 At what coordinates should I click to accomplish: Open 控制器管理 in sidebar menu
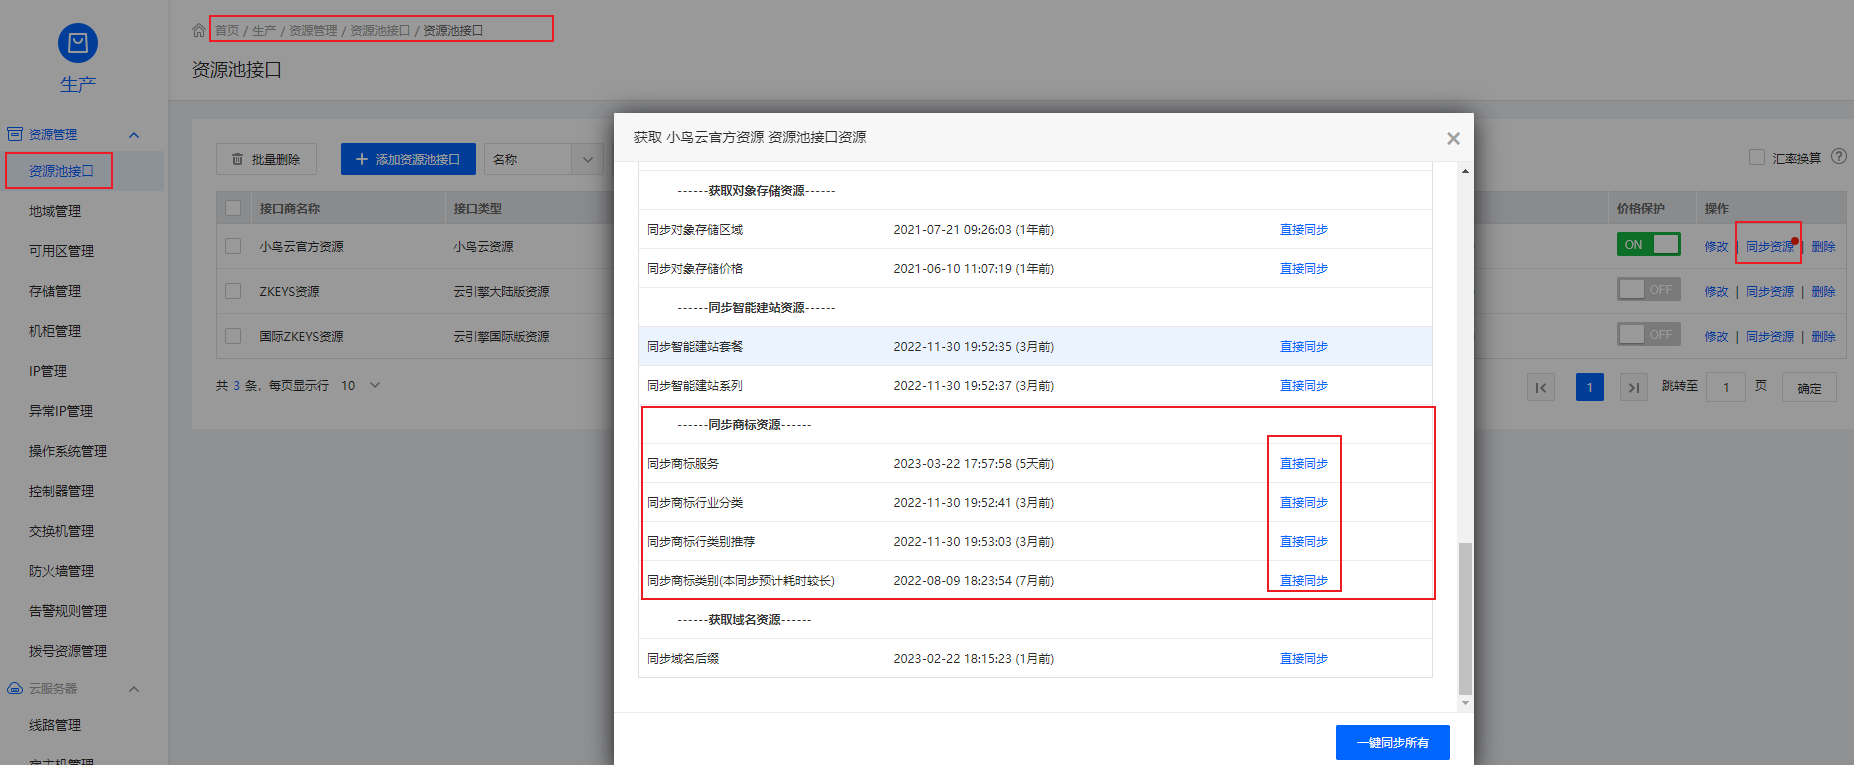pos(61,491)
